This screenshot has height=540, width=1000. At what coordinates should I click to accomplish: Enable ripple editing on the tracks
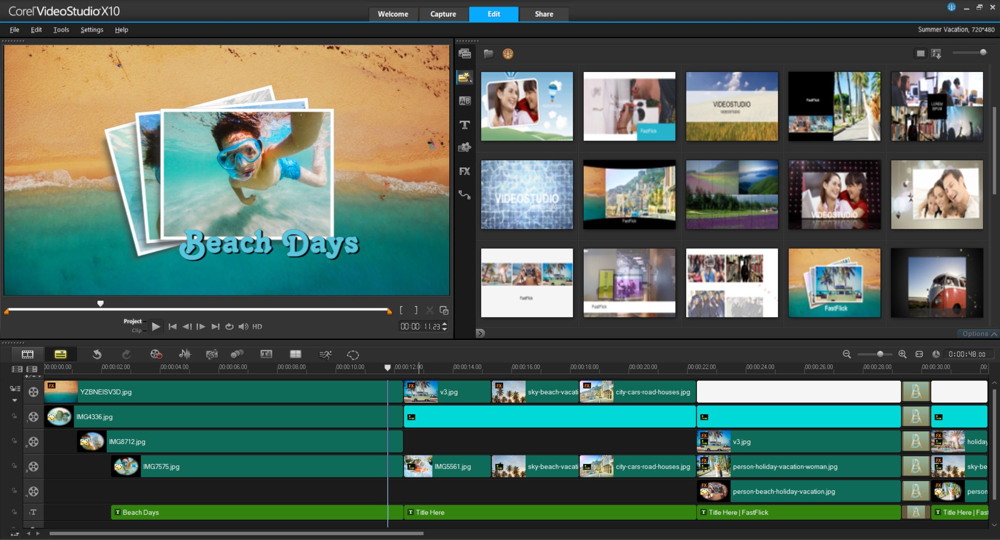pos(14,388)
